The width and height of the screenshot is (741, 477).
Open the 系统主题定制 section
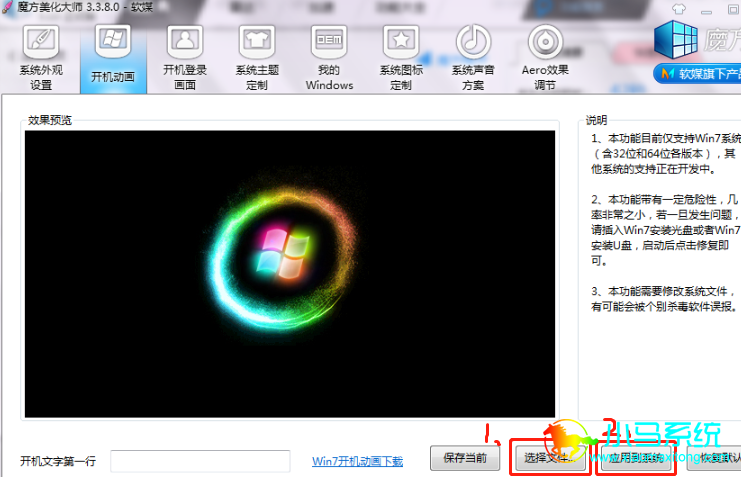click(257, 58)
